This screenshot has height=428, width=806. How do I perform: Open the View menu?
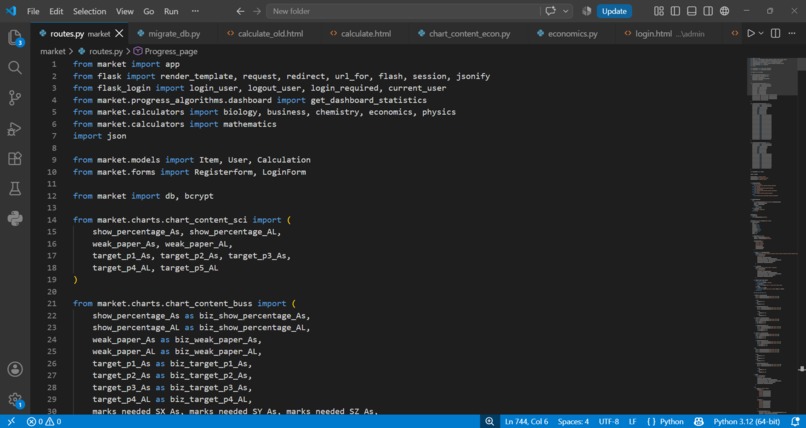click(124, 11)
